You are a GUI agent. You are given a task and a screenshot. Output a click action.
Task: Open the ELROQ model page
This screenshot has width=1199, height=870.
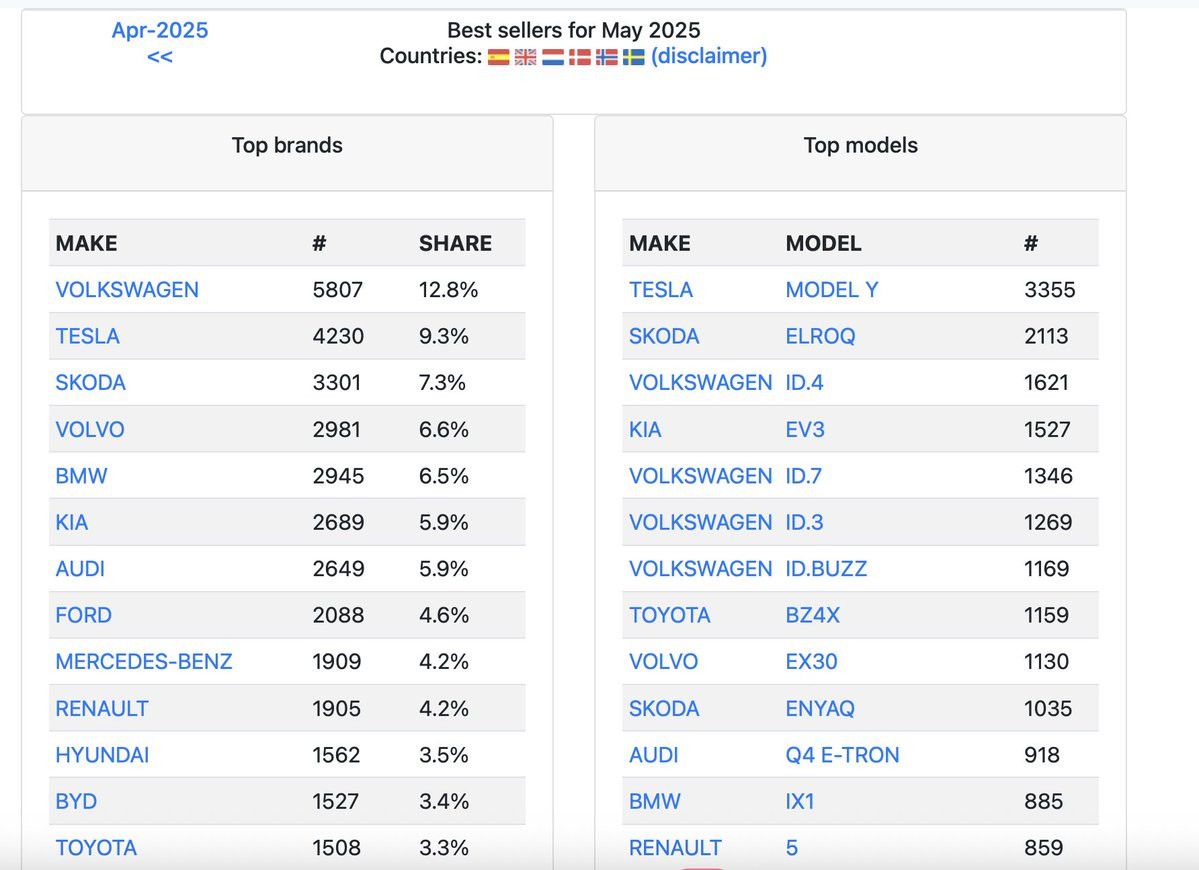[x=820, y=336]
